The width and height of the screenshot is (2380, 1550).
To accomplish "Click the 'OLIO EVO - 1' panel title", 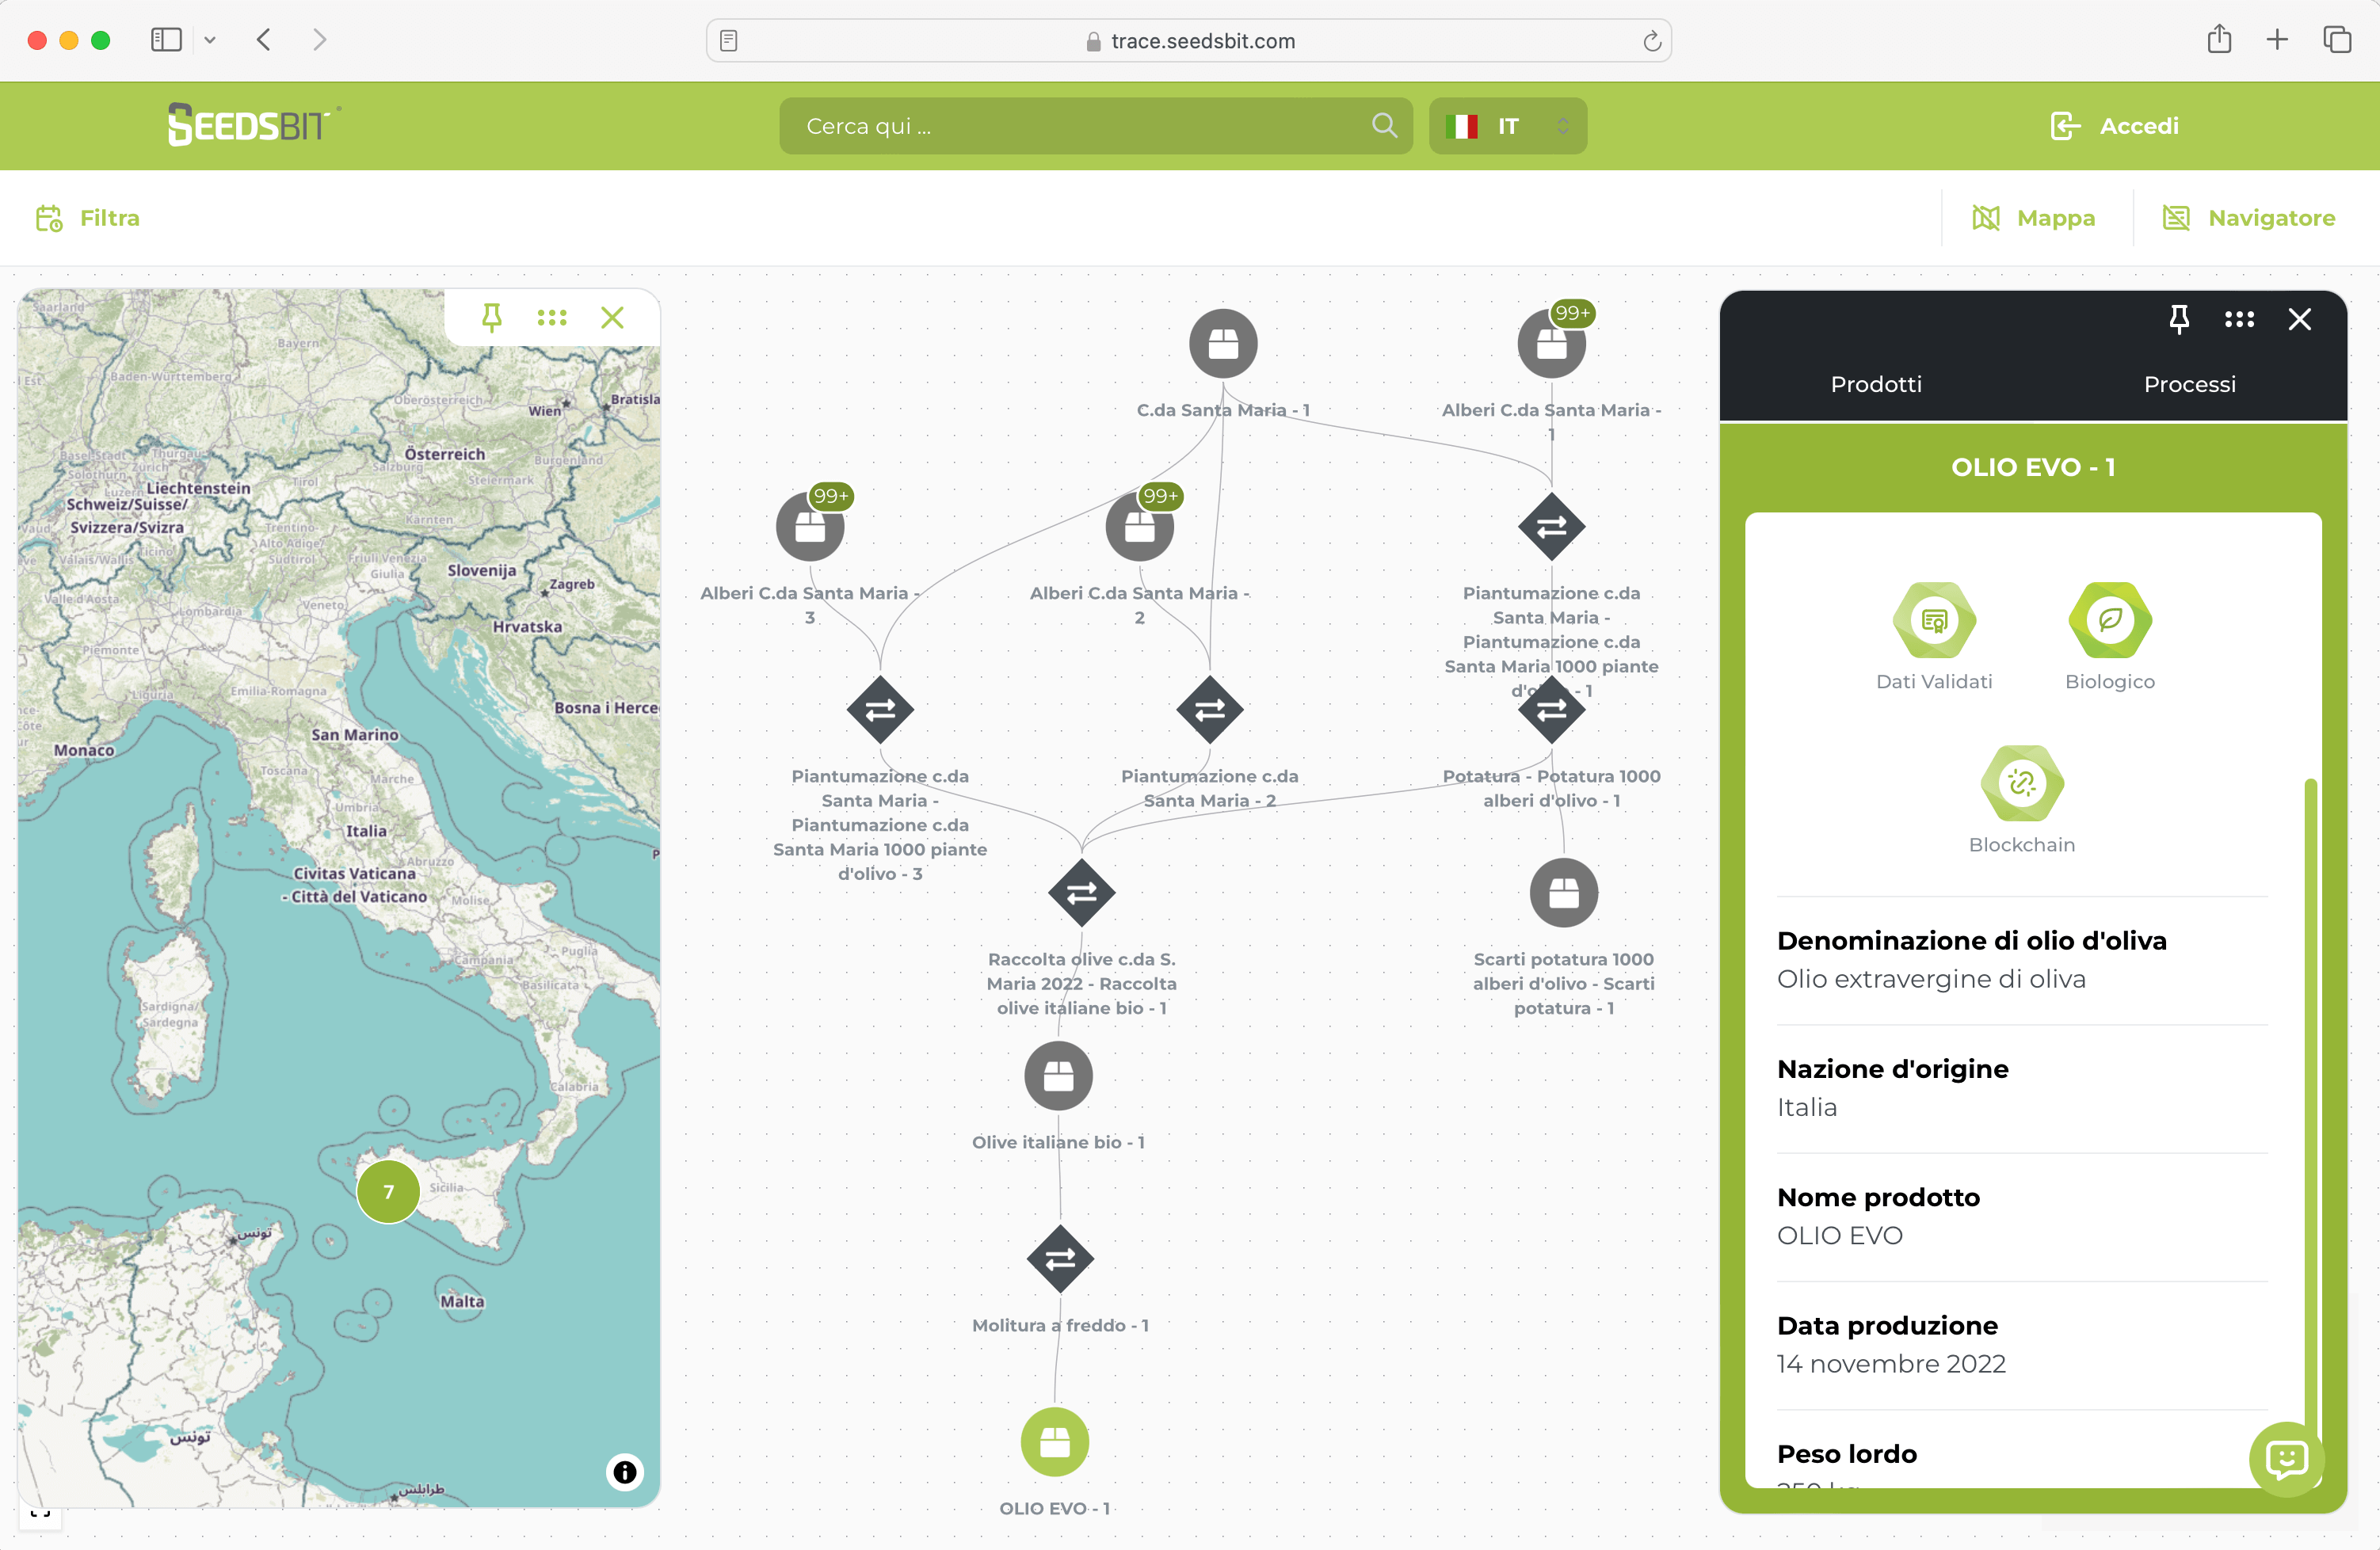I will 2033,467.
